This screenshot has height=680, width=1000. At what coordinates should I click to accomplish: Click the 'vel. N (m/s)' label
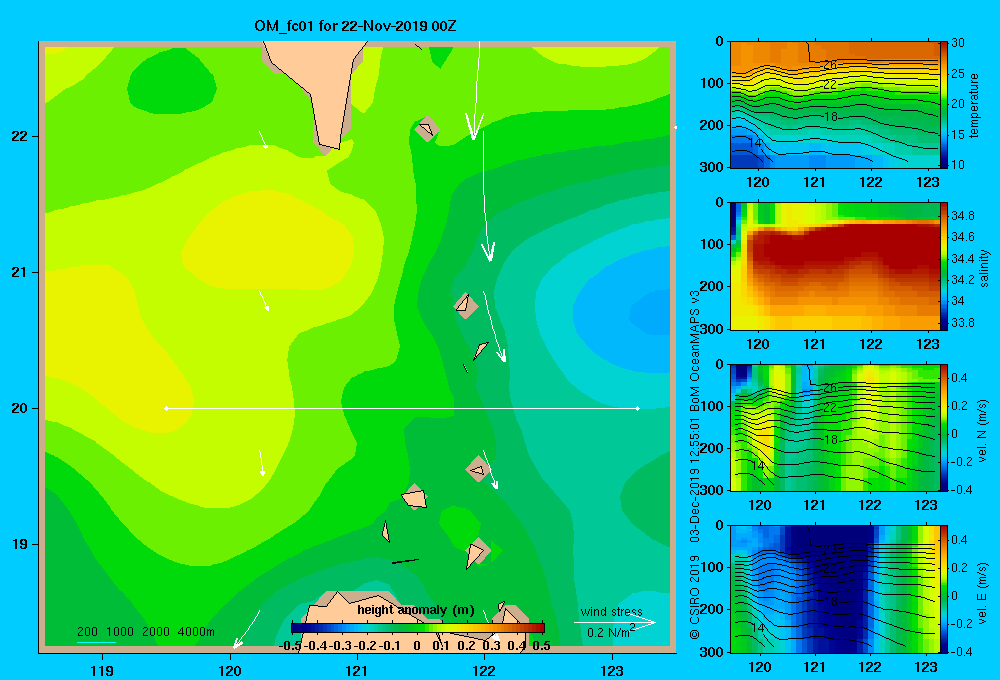982,431
